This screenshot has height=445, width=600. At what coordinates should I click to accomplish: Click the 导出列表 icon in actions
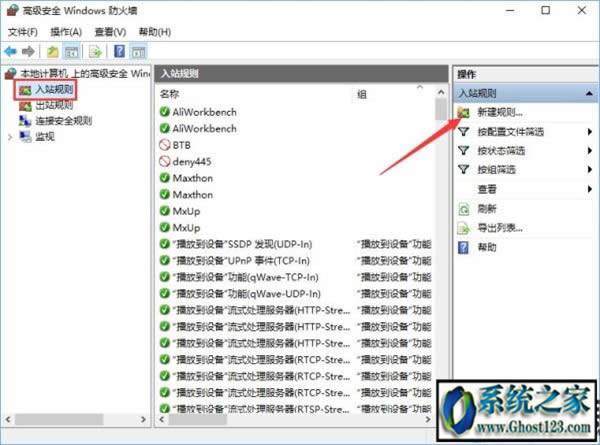pos(463,228)
